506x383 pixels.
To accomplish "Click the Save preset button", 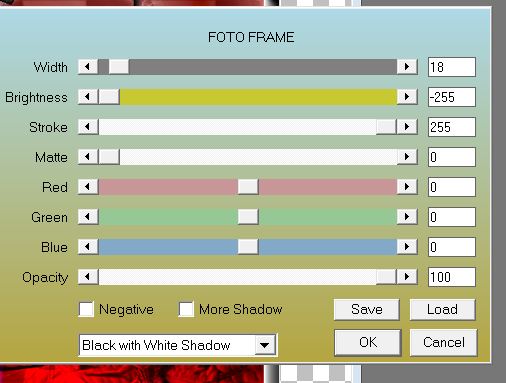I will [x=367, y=310].
